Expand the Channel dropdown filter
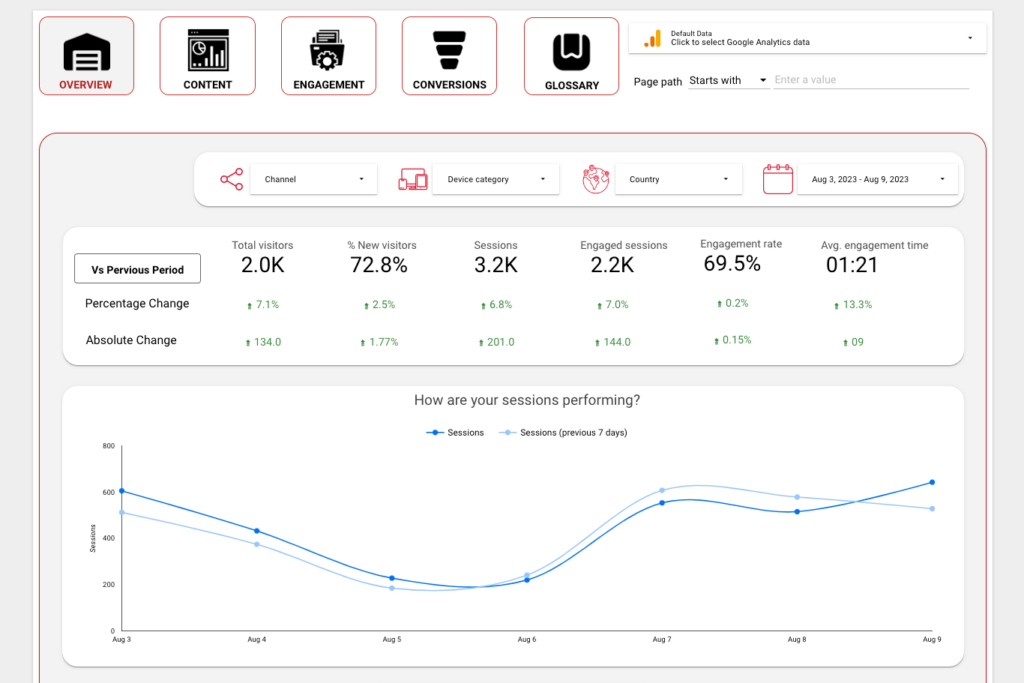Image resolution: width=1024 pixels, height=683 pixels. (x=314, y=180)
